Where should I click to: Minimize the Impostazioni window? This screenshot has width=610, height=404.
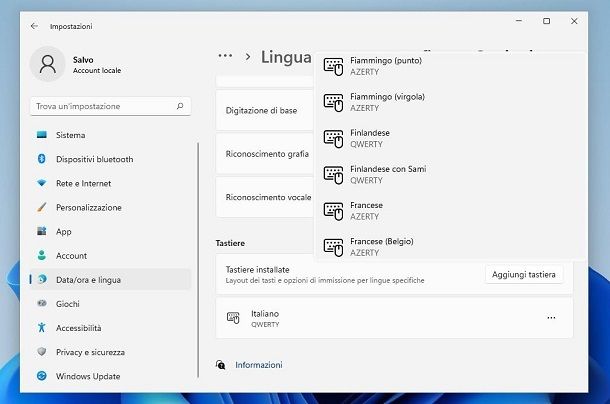point(519,21)
